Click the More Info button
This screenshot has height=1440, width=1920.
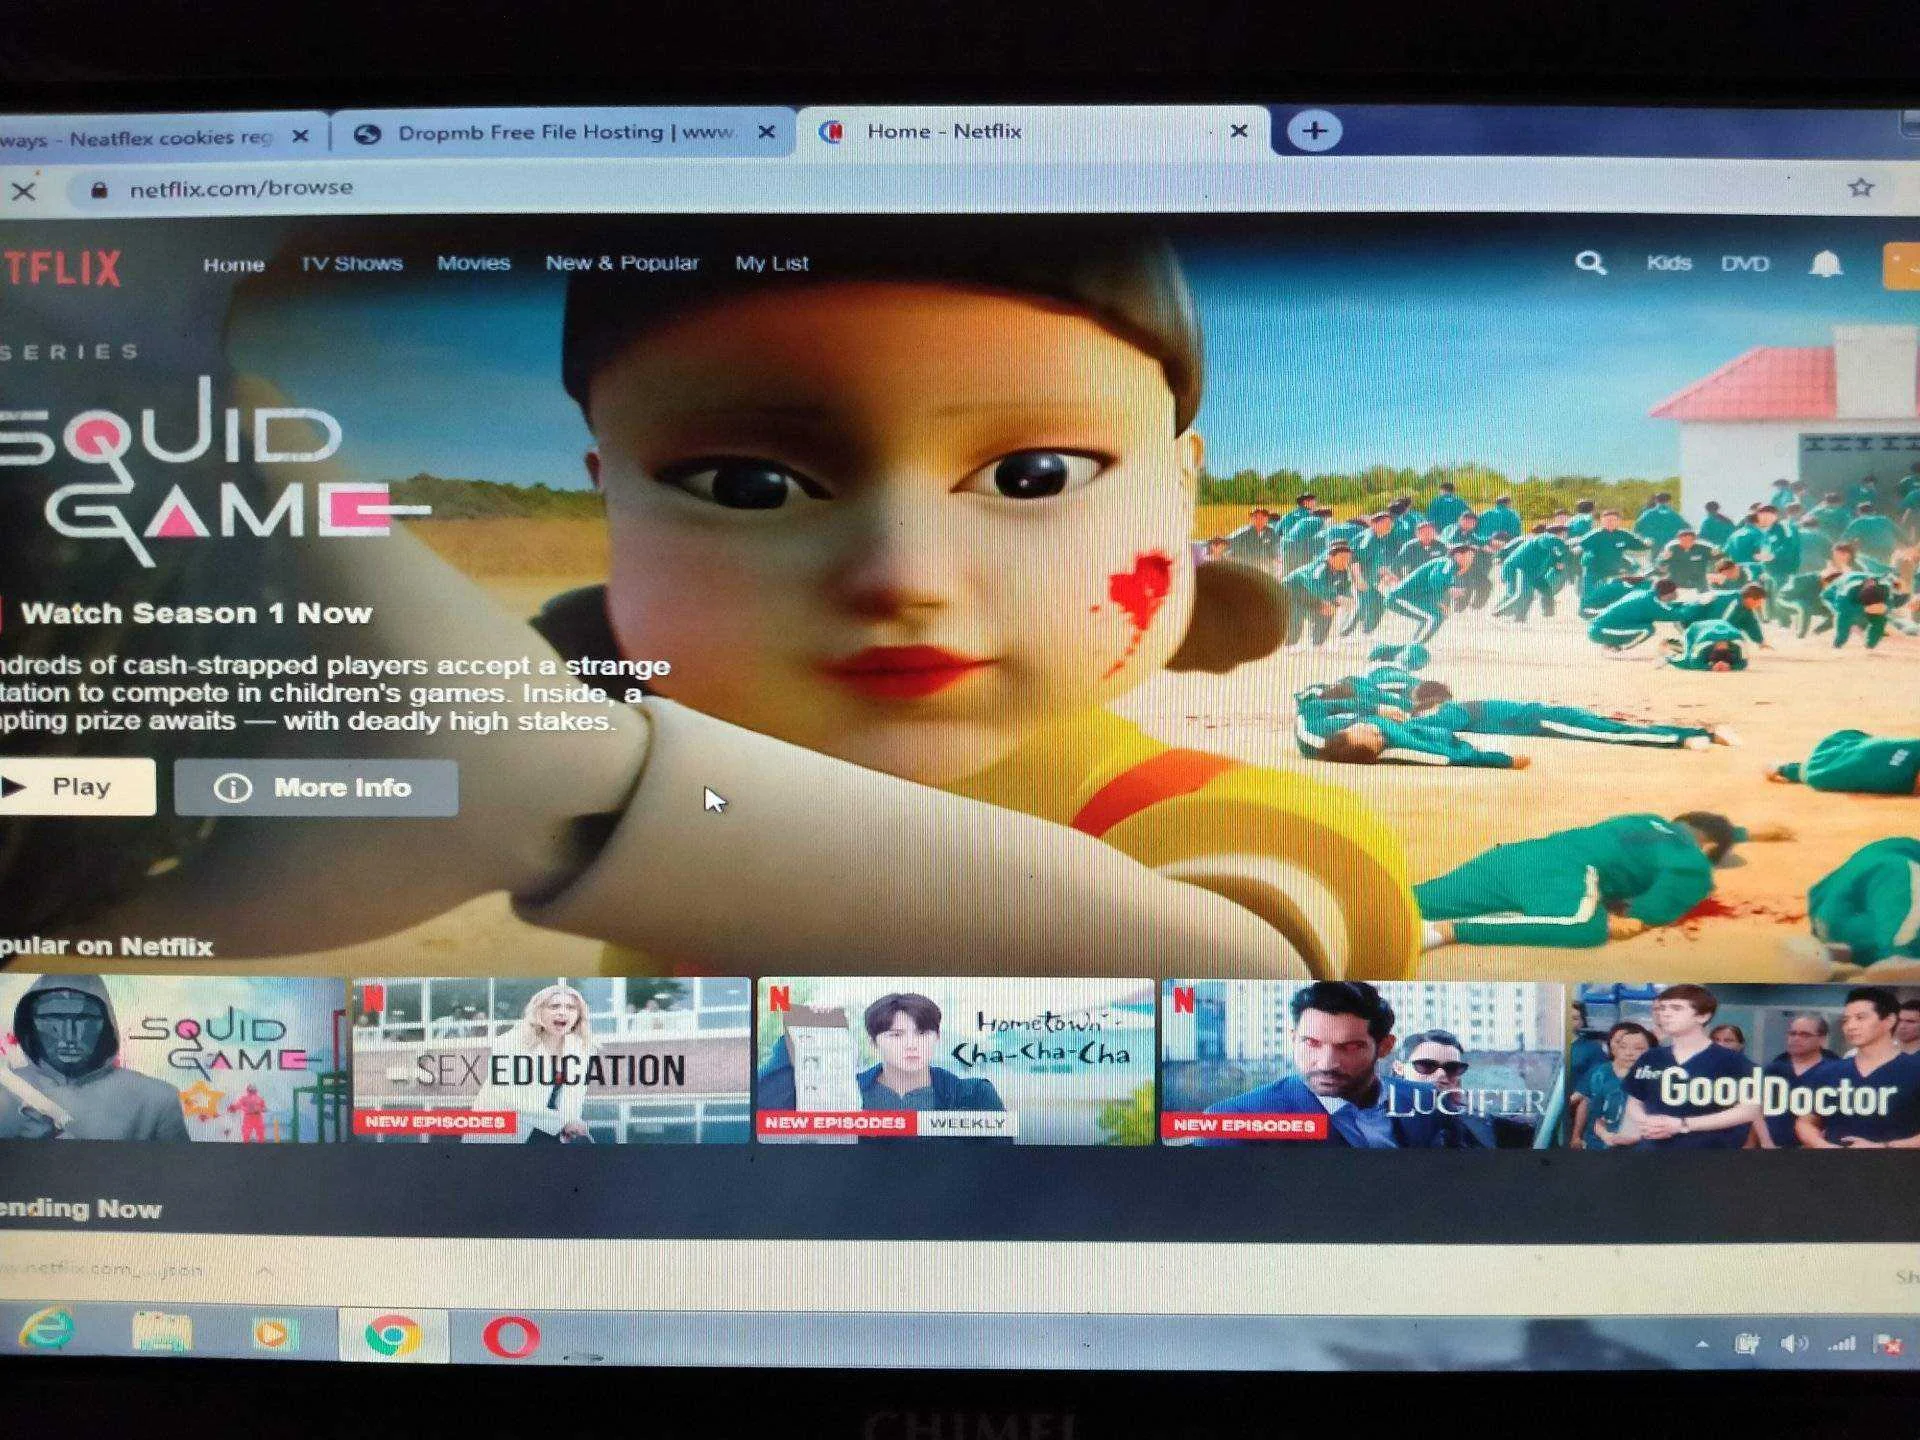click(316, 788)
